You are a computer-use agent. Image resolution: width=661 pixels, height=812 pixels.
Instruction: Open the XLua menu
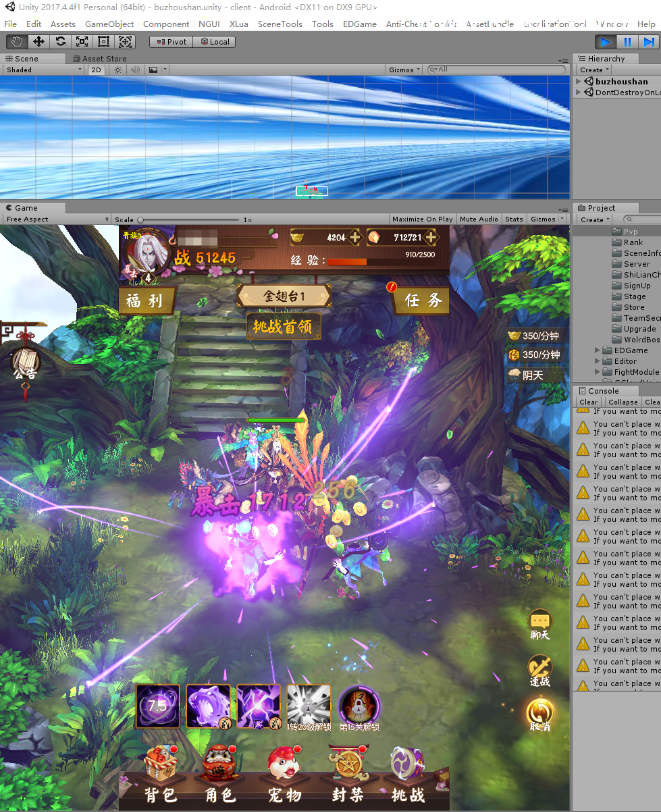(239, 24)
